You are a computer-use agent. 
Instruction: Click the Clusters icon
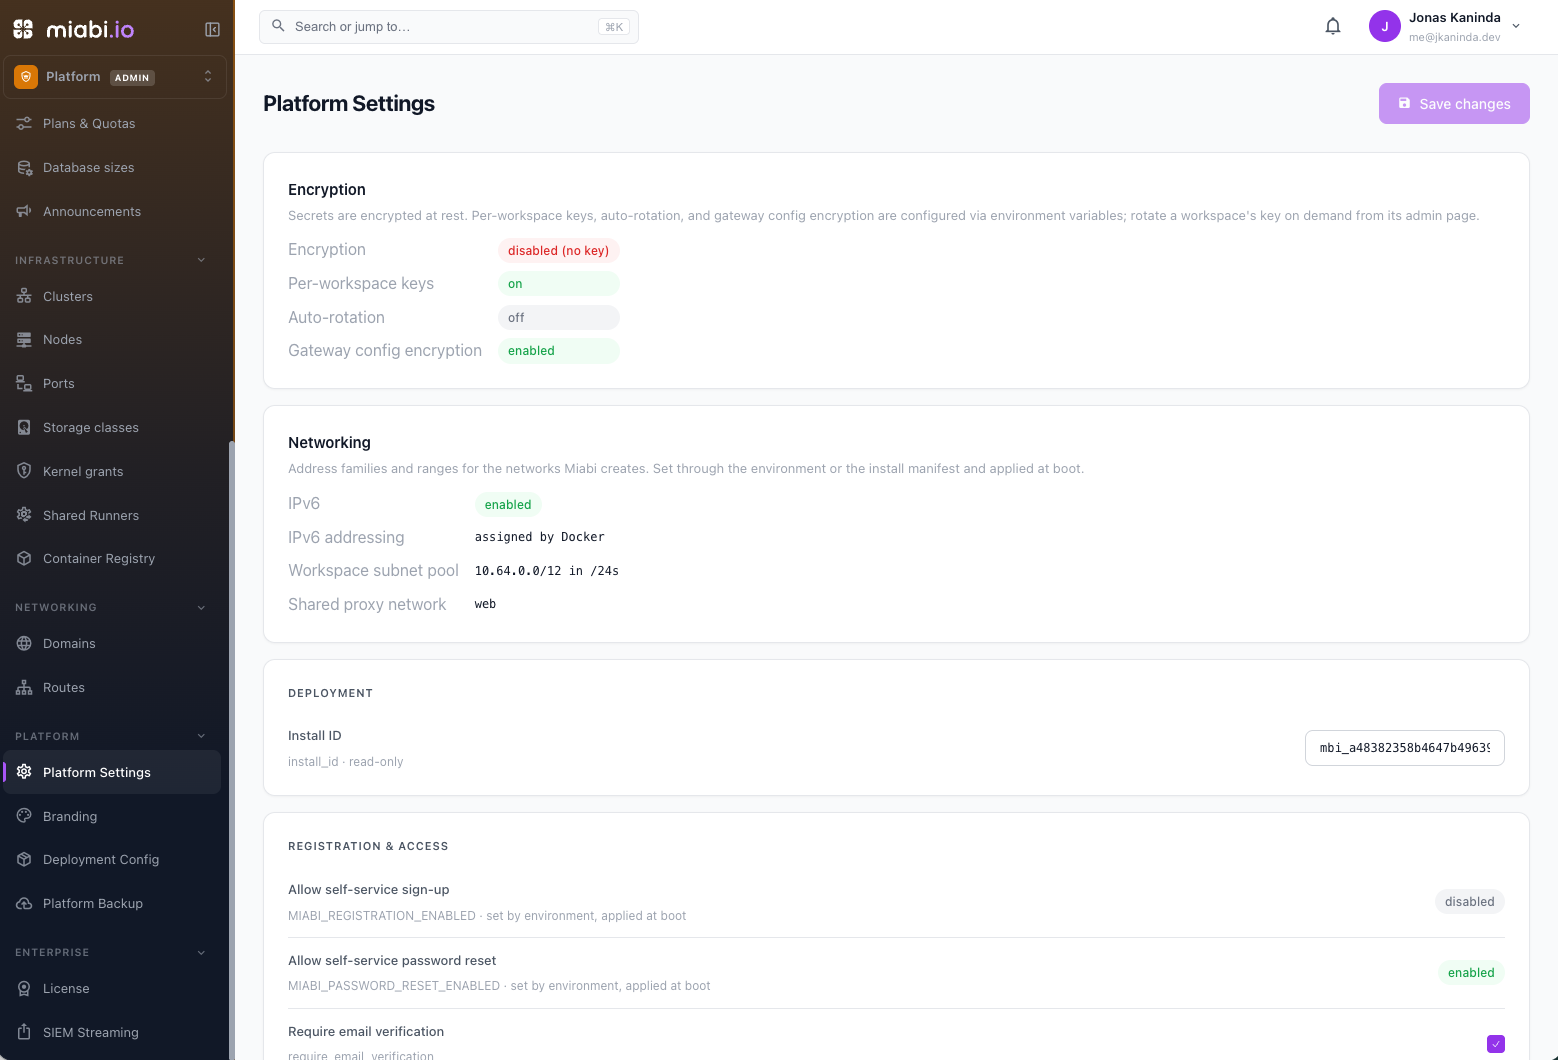click(x=24, y=297)
